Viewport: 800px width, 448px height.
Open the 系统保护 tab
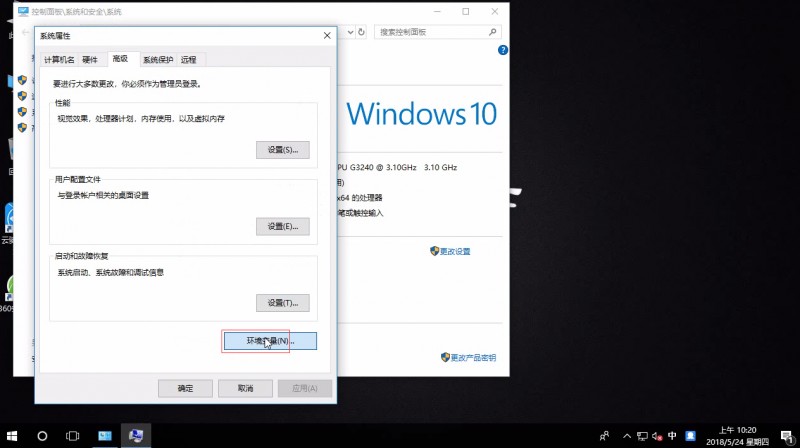tap(158, 60)
